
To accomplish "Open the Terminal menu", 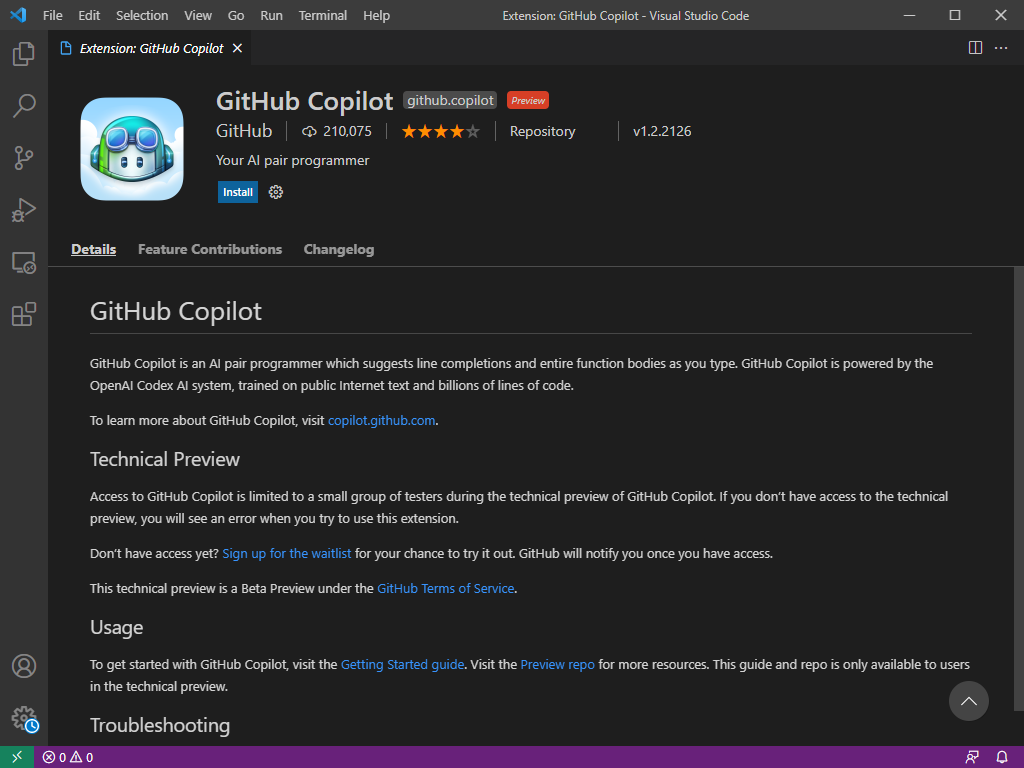I will (323, 15).
